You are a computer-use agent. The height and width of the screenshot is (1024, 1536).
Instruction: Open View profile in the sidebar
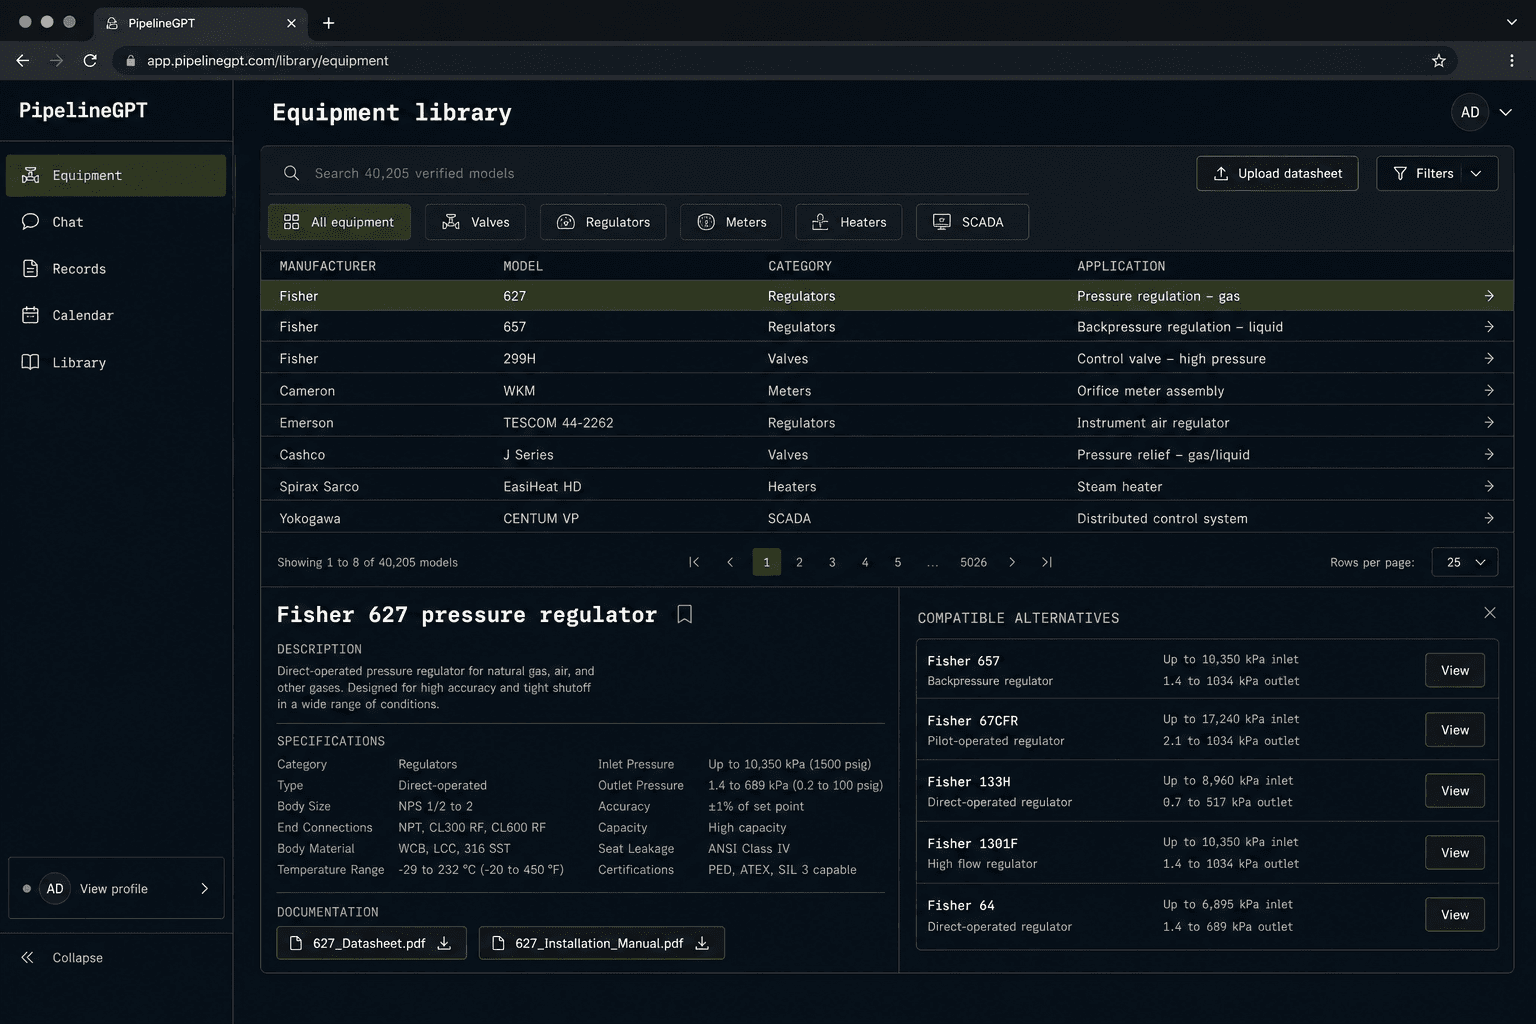point(116,888)
